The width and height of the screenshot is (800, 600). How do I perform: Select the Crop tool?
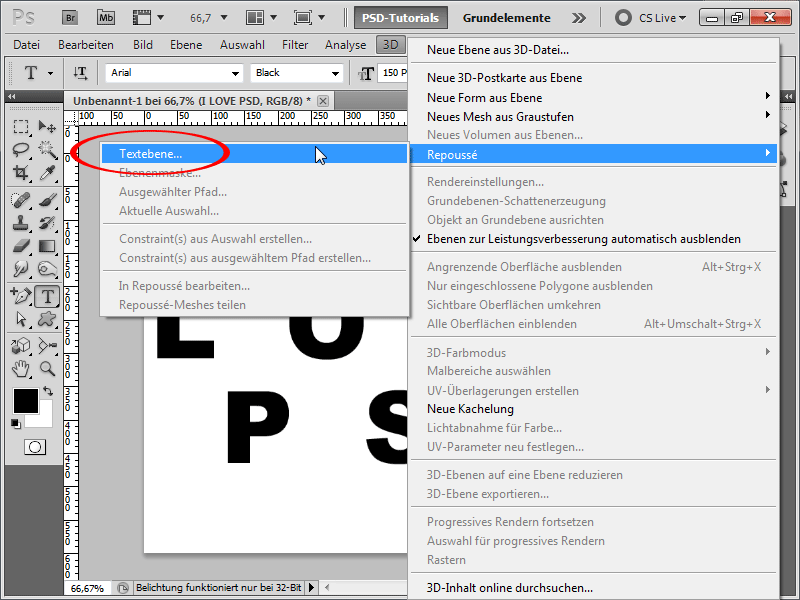(21, 172)
